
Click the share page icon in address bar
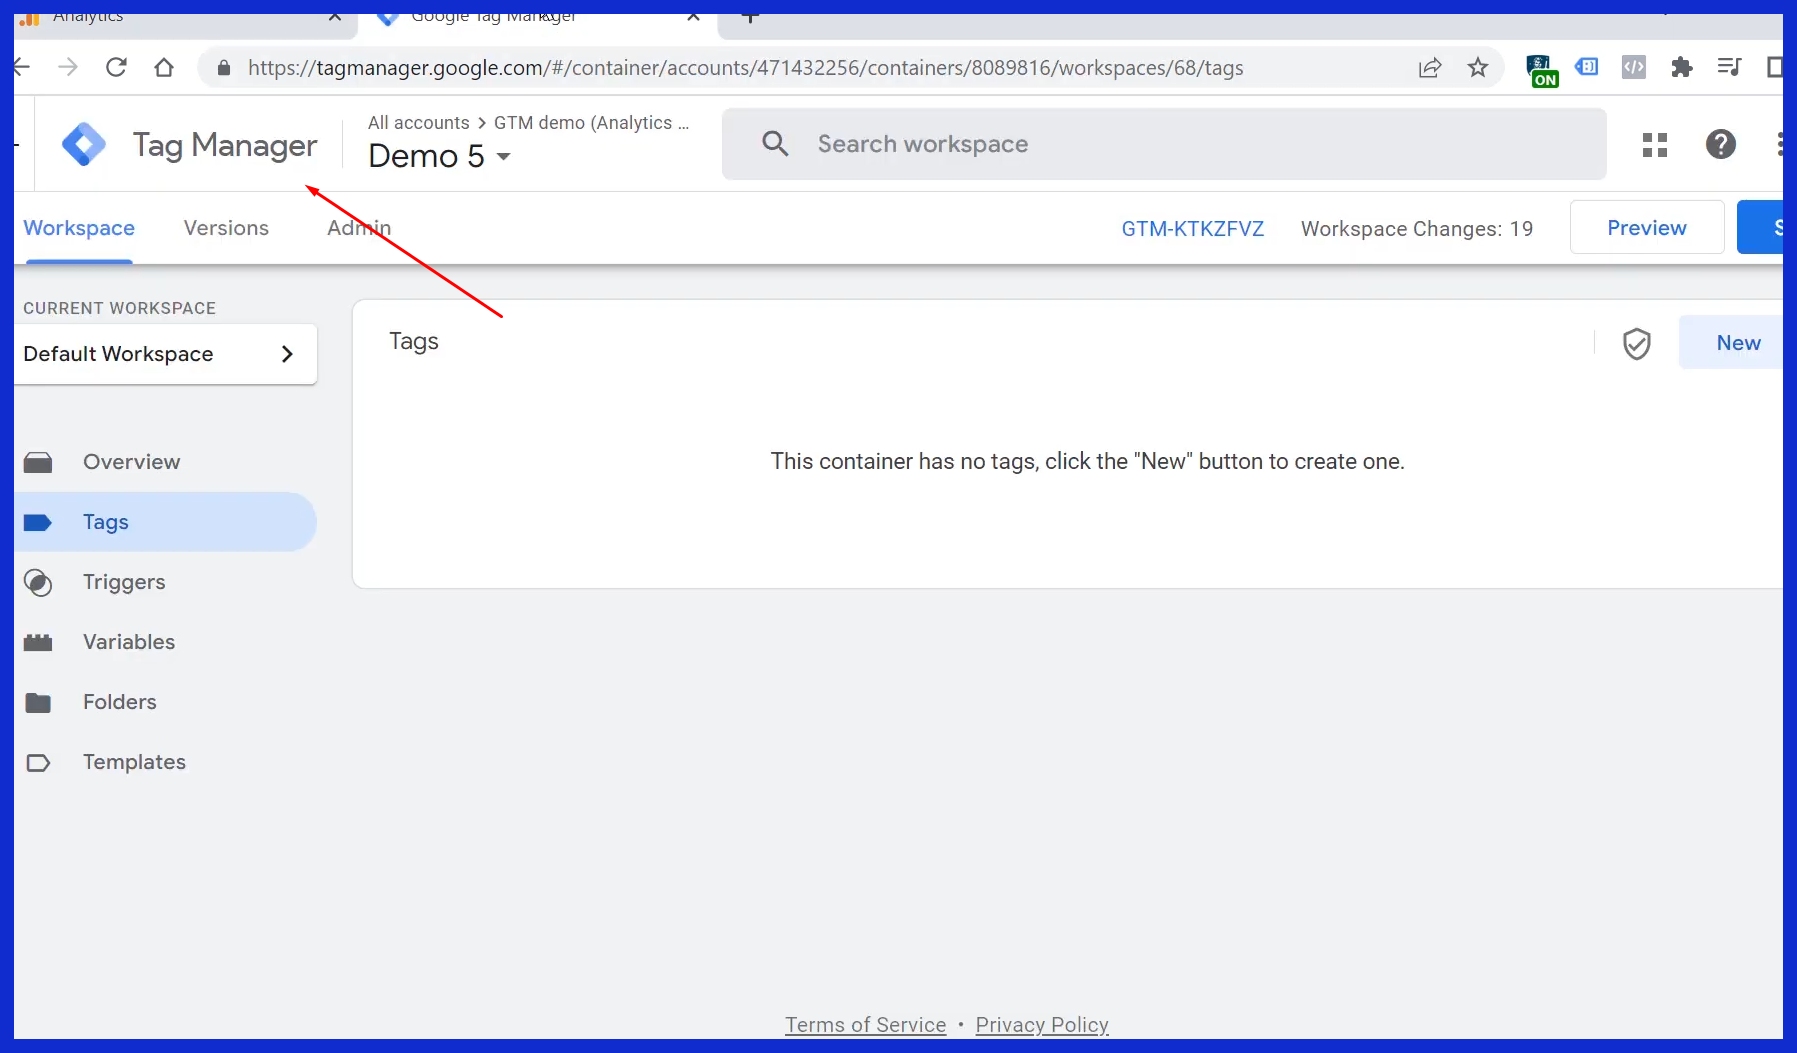click(x=1430, y=68)
